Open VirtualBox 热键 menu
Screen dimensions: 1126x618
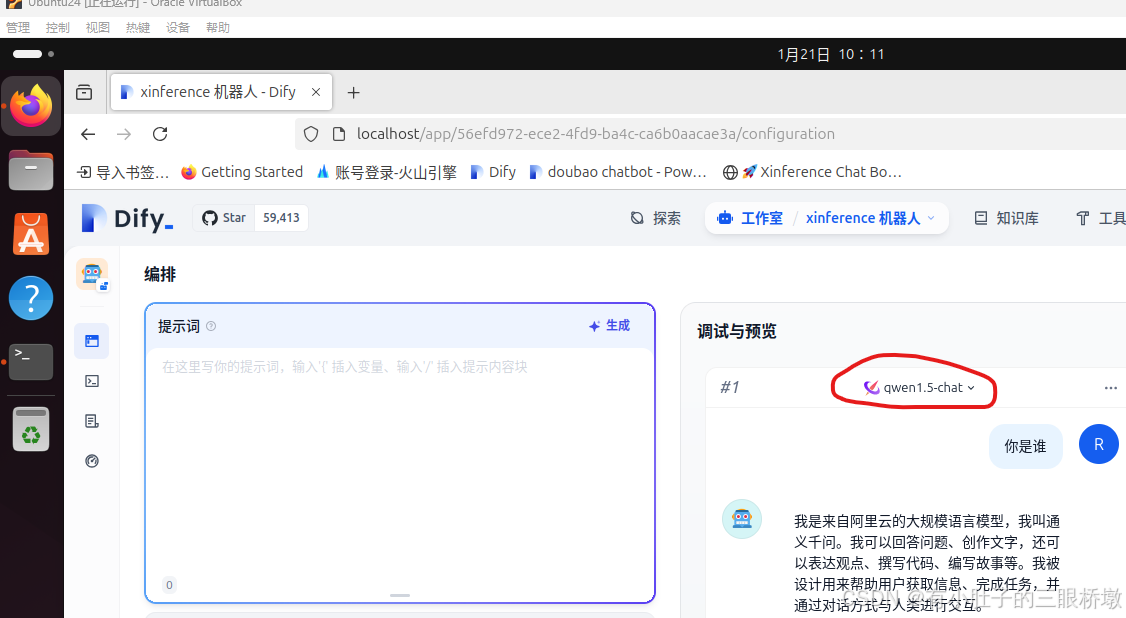[138, 27]
